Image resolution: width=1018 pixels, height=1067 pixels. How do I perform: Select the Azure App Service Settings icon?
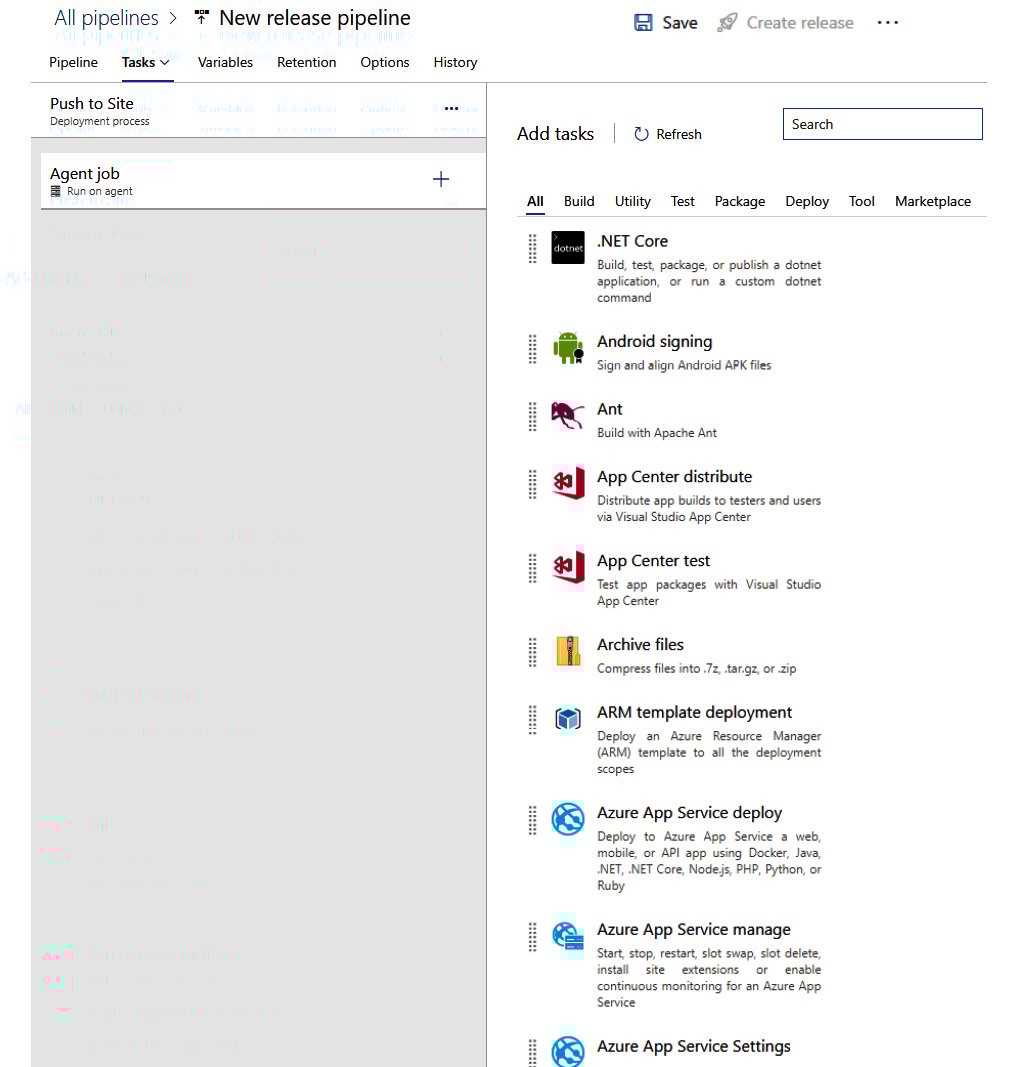point(568,1052)
